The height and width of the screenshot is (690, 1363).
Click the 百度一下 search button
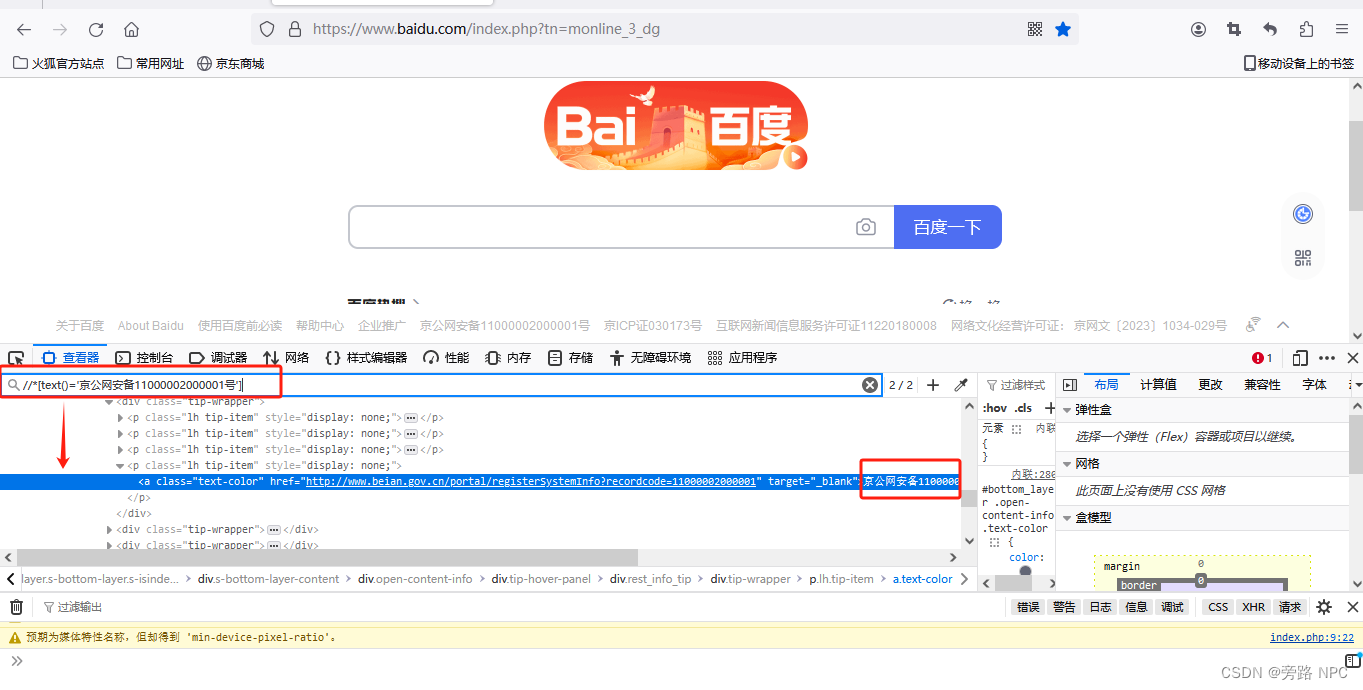click(946, 227)
